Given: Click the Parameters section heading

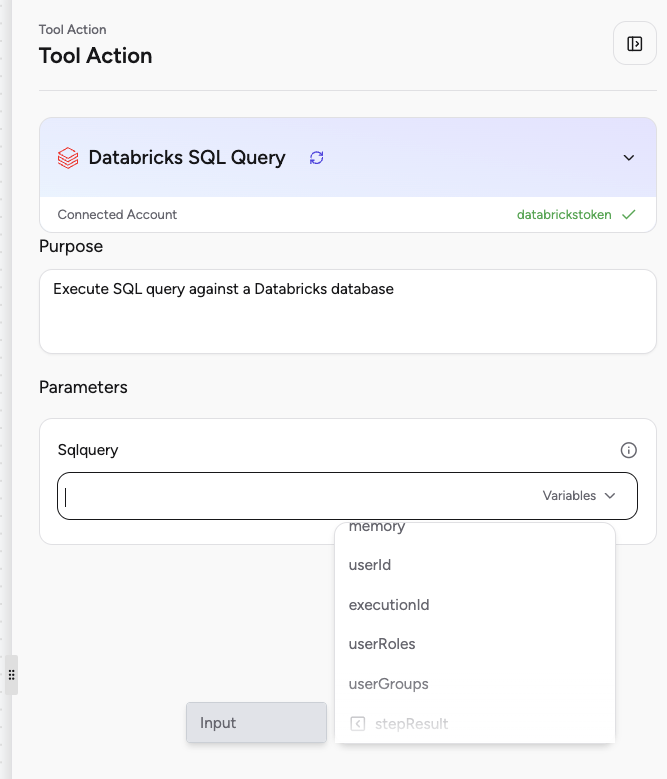Looking at the screenshot, I should click(83, 387).
